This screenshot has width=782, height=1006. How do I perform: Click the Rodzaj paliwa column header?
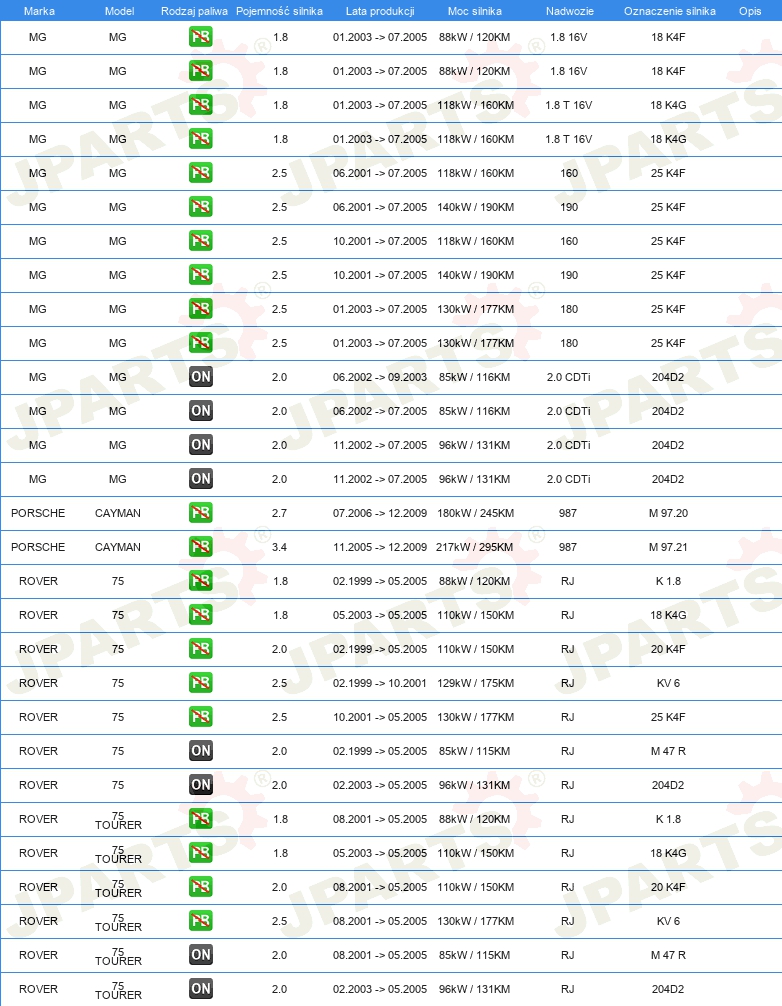pyautogui.click(x=194, y=11)
